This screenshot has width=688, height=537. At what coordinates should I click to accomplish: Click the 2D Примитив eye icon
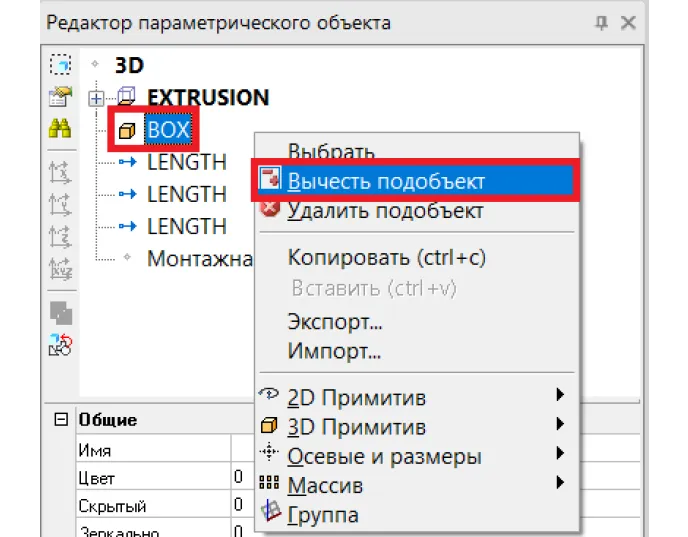[x=269, y=394]
